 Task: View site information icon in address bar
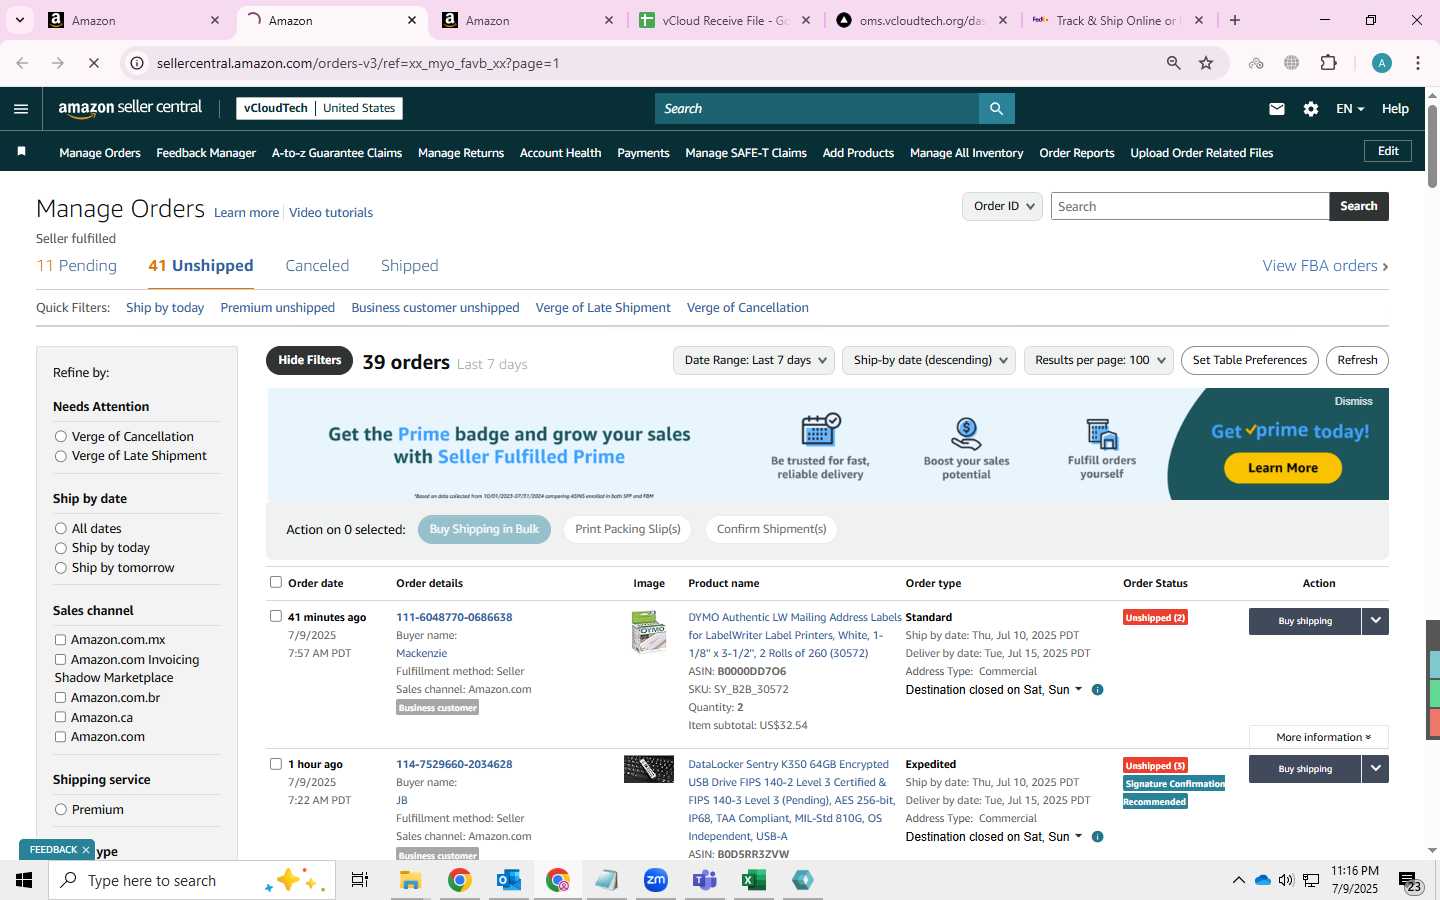coord(138,63)
